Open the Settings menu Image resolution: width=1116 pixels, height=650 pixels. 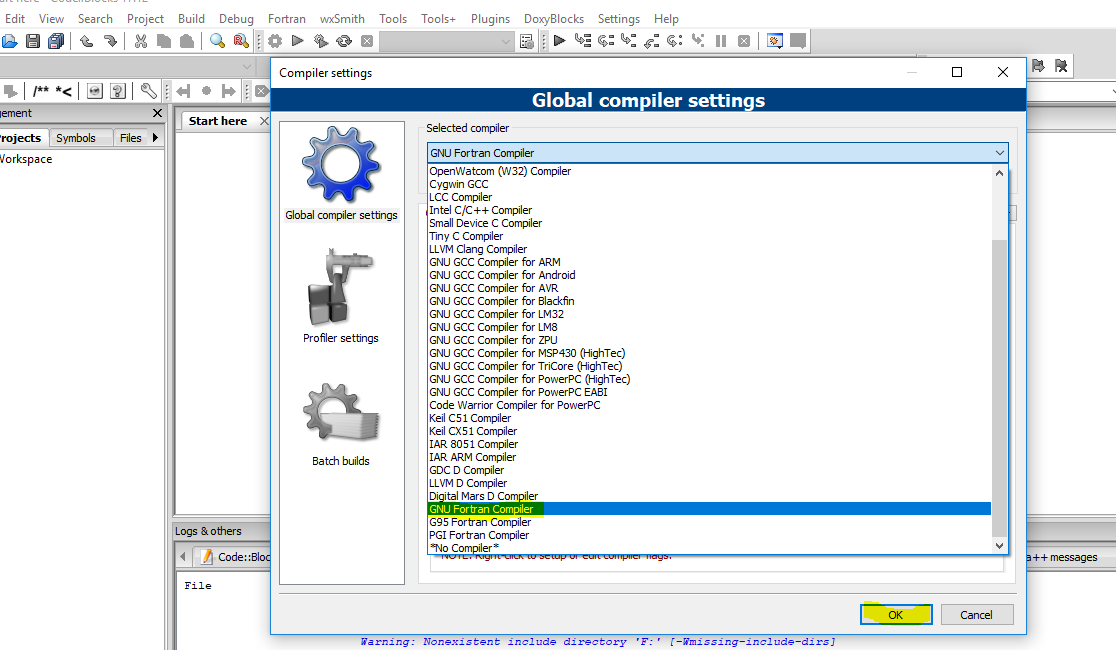(x=618, y=19)
